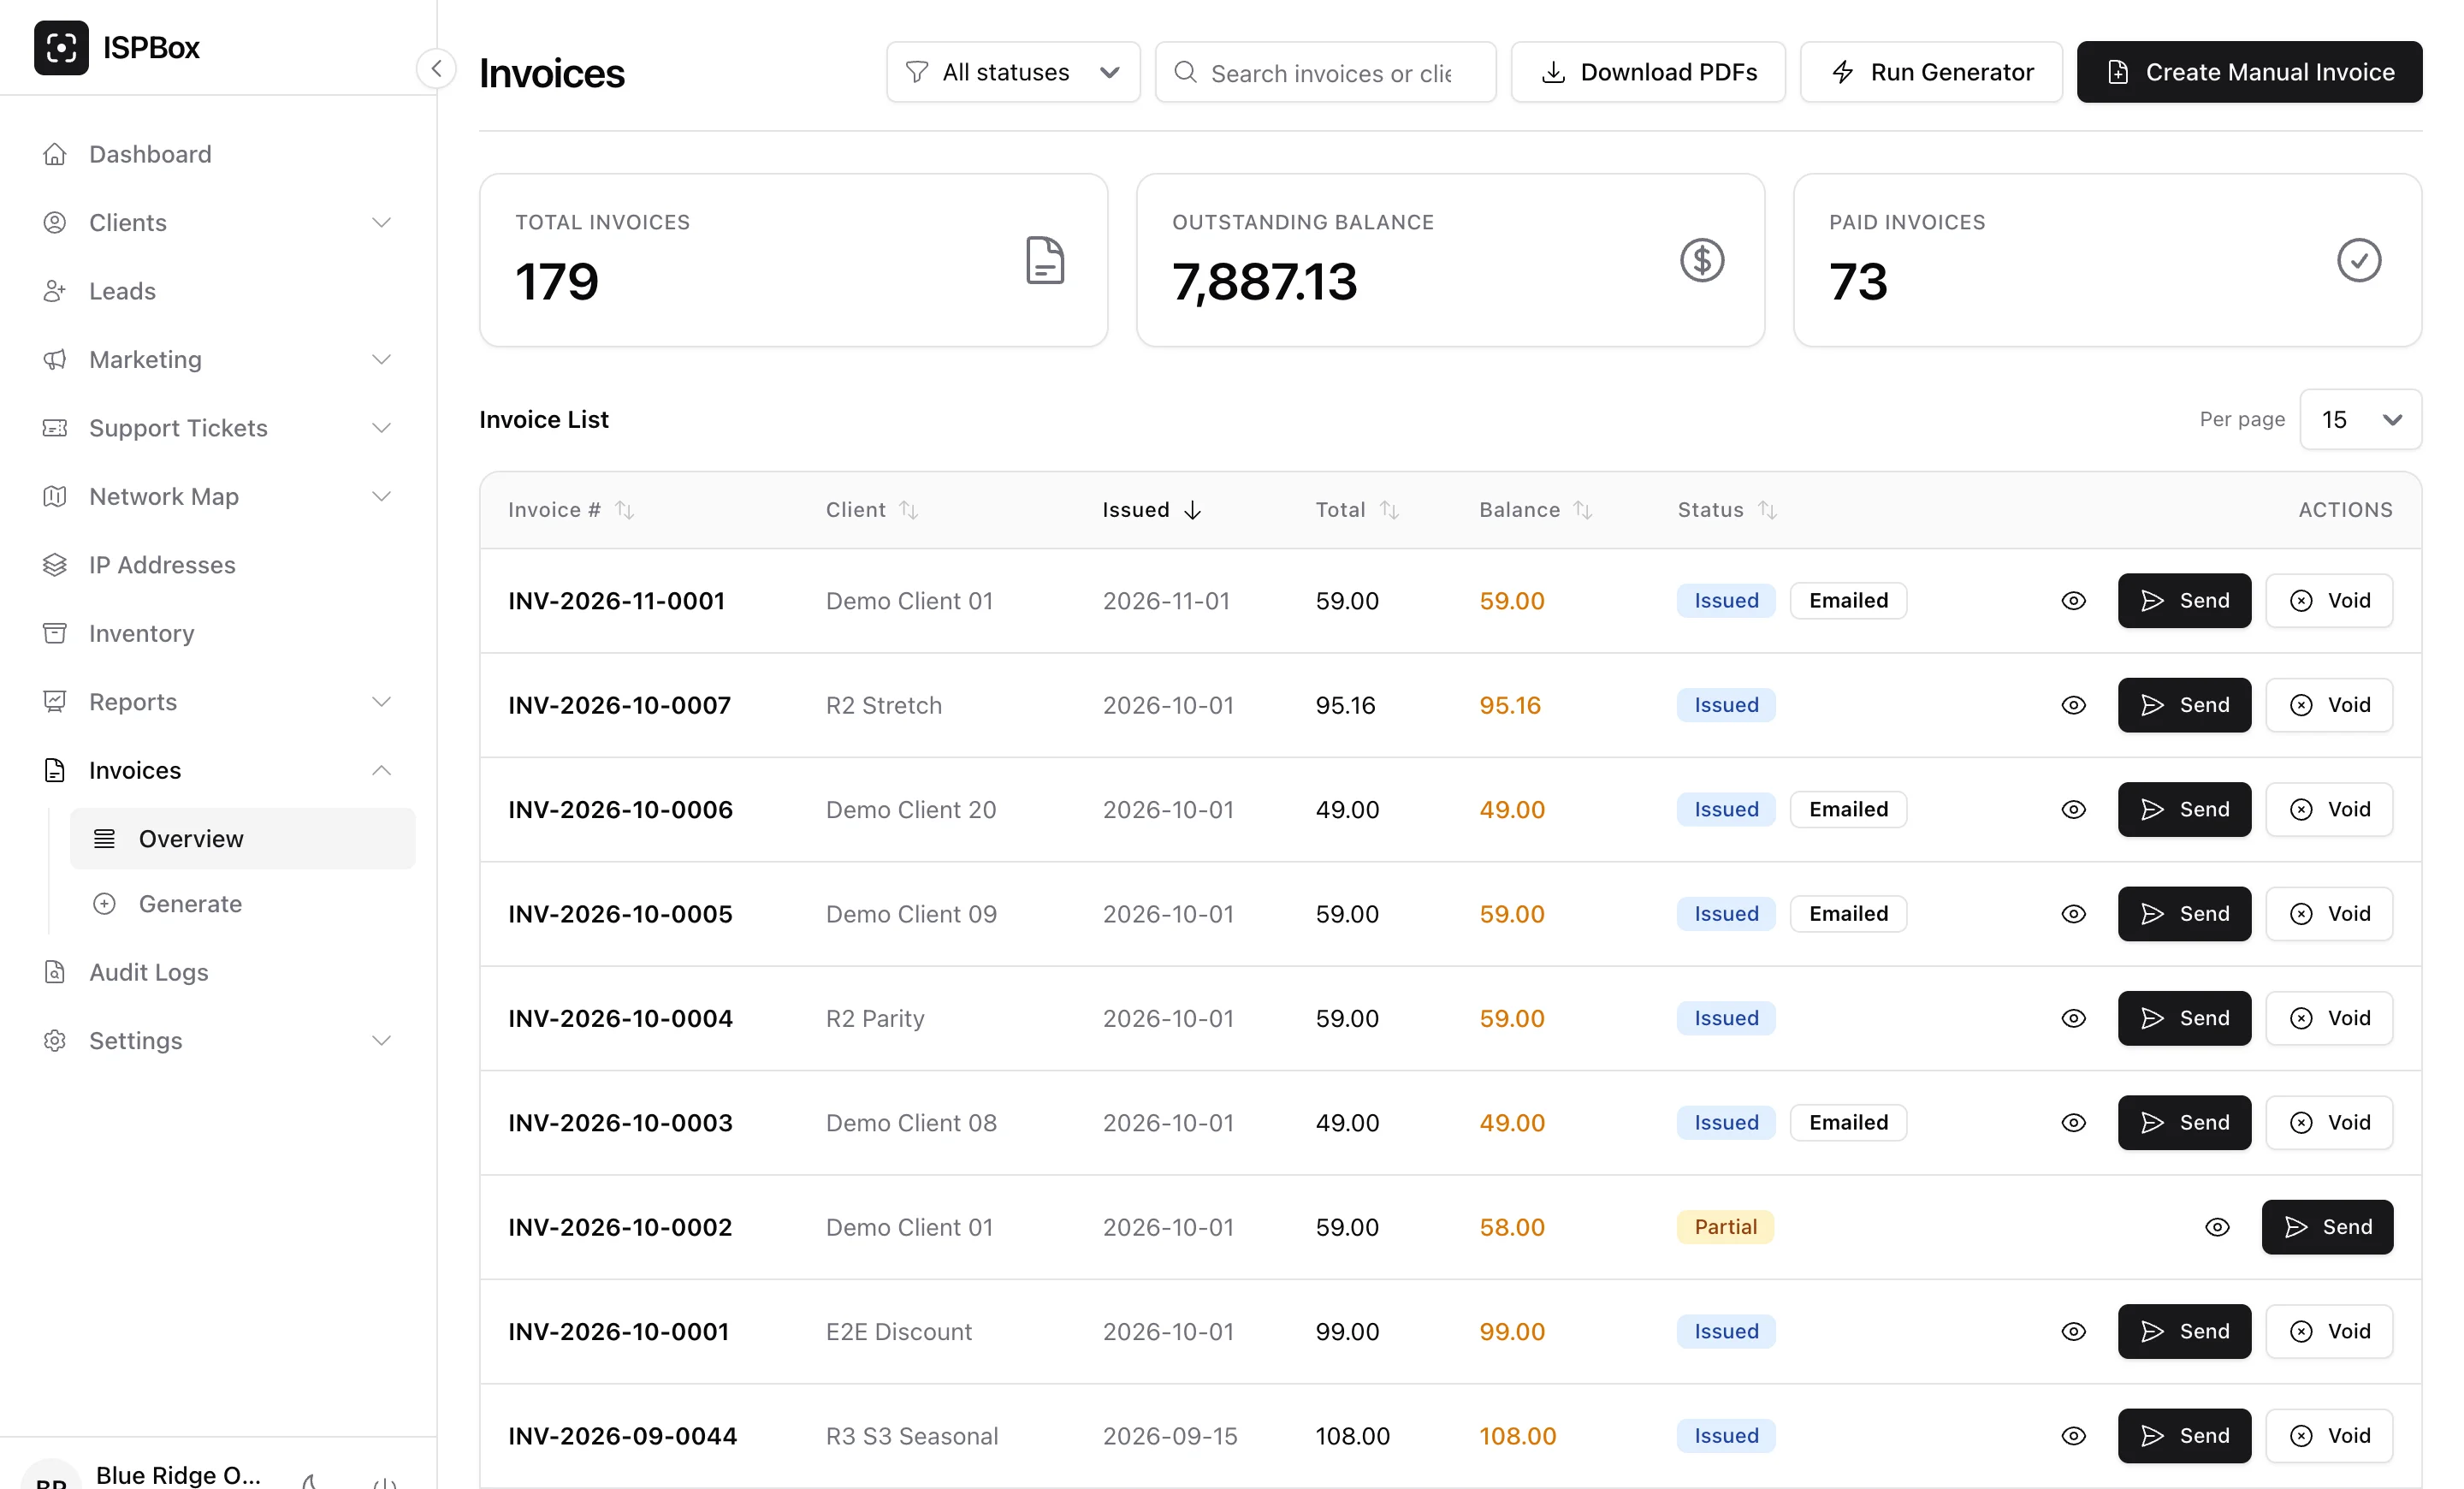Expand Network Map submenu chevron
This screenshot has width=2464, height=1489.
(x=381, y=496)
